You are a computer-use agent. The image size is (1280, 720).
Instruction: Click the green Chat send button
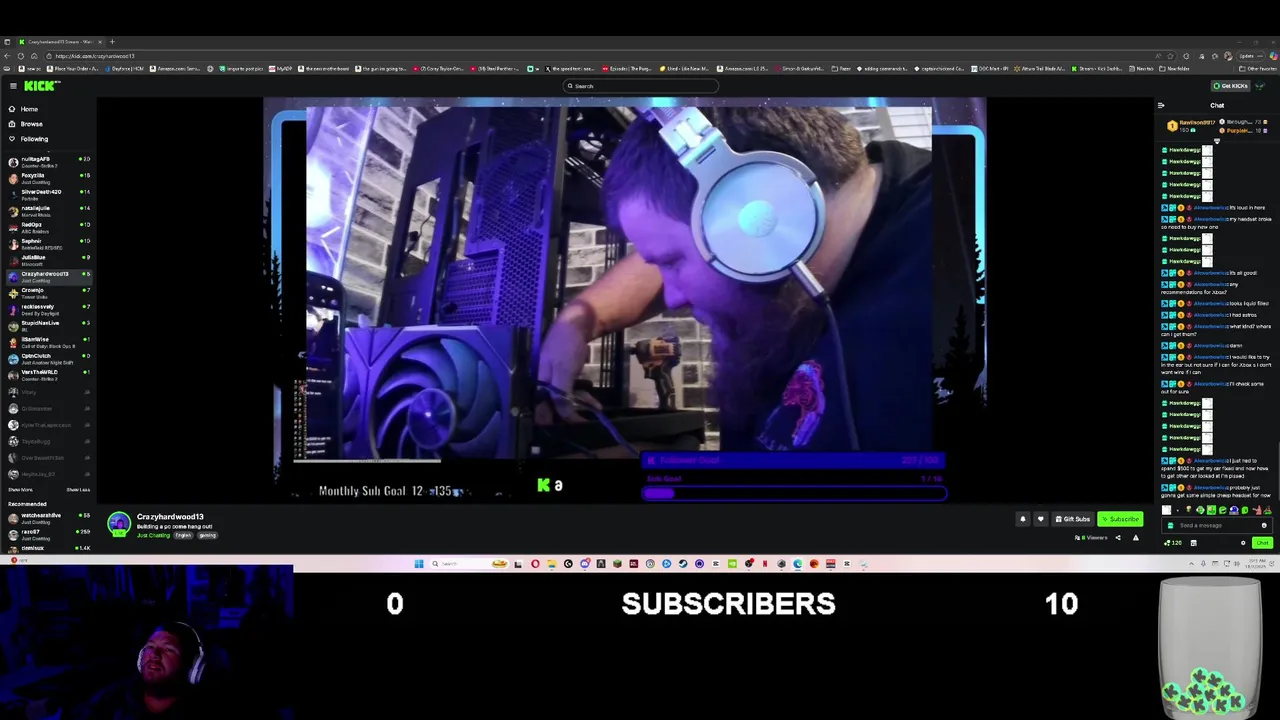pyautogui.click(x=1262, y=543)
